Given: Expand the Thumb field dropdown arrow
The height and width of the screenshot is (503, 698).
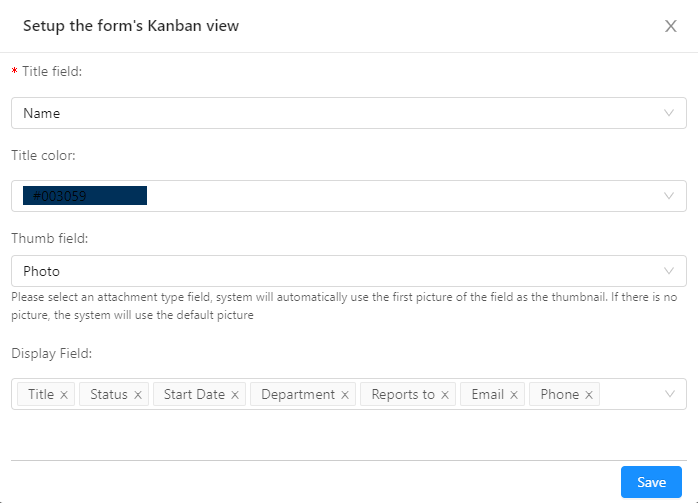Looking at the screenshot, I should click(x=669, y=271).
